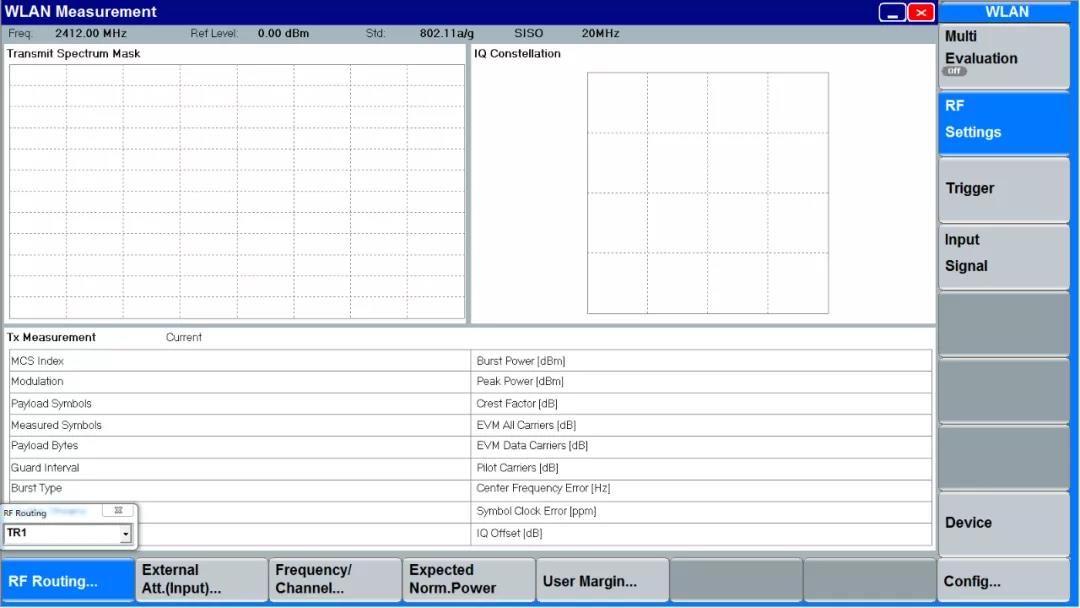Open the Config... dialog

click(1003, 581)
